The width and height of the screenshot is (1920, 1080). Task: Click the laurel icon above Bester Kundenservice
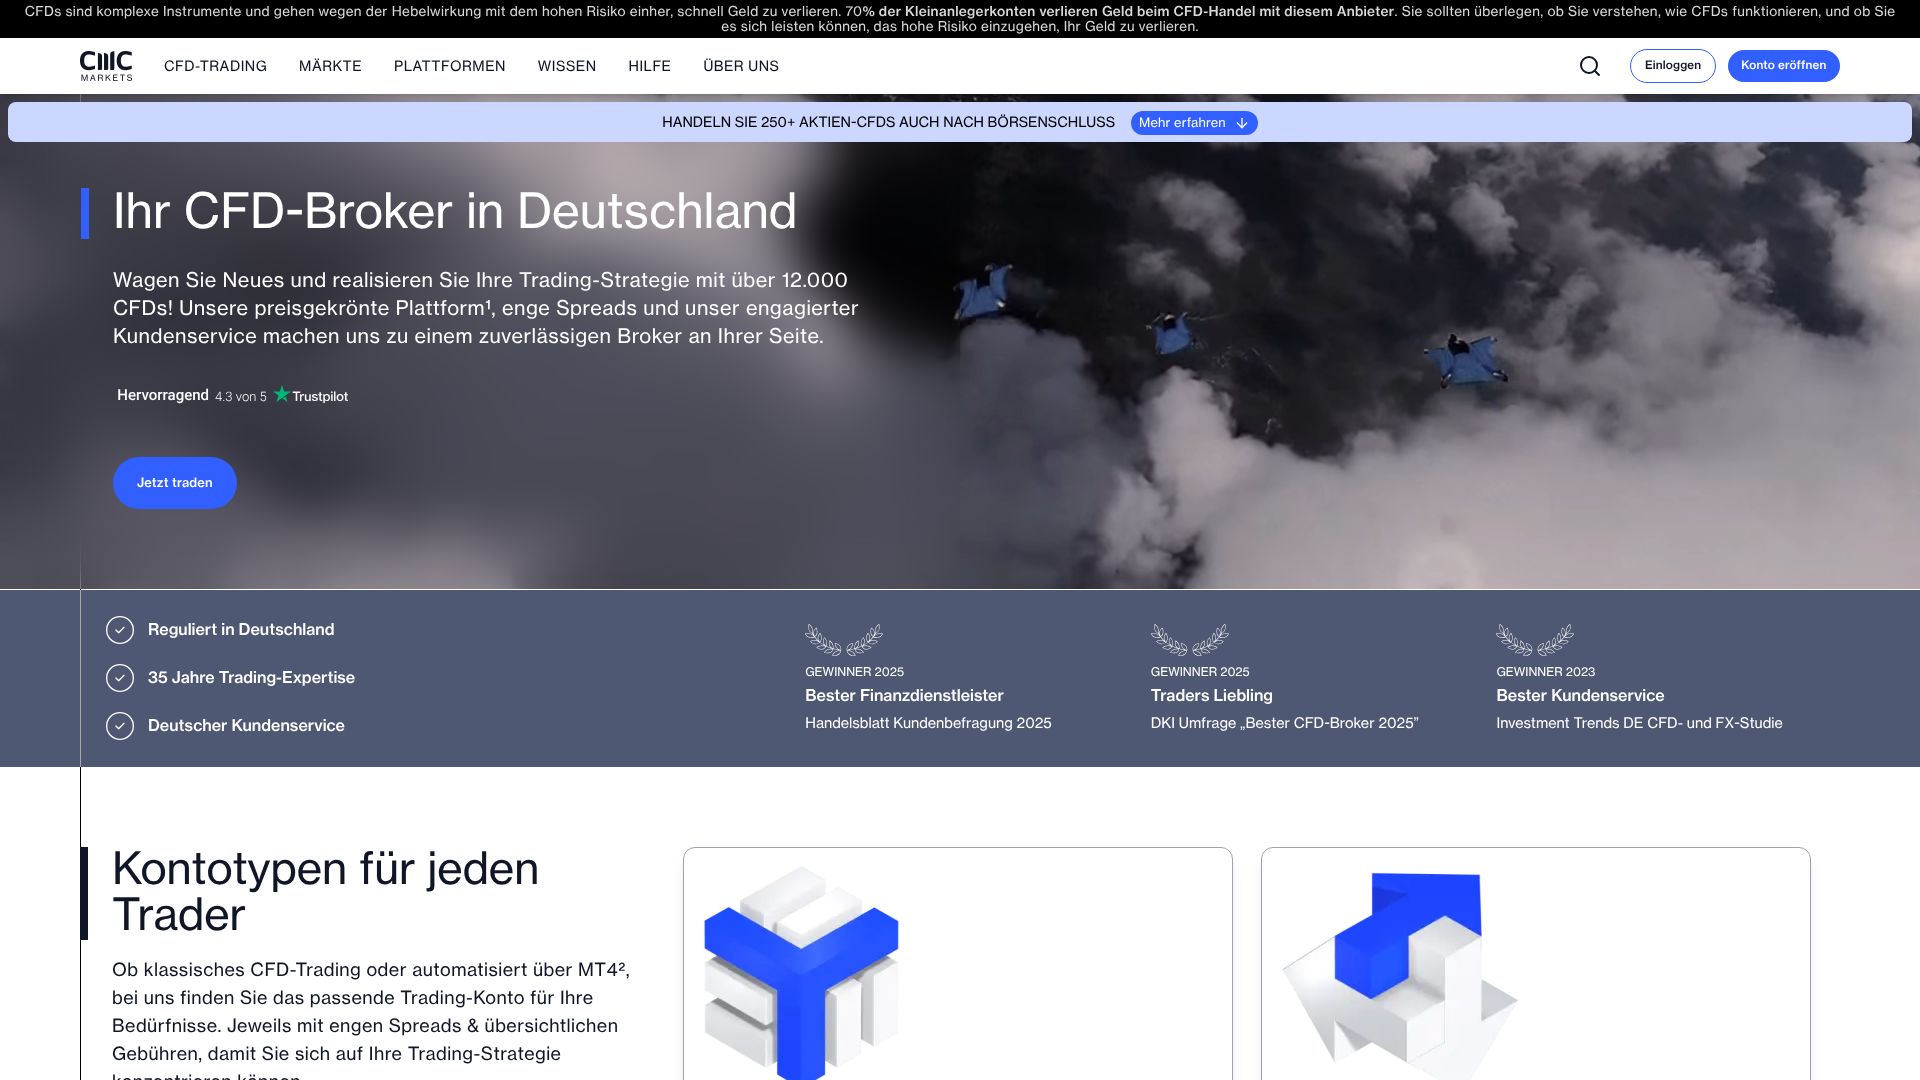point(1534,640)
